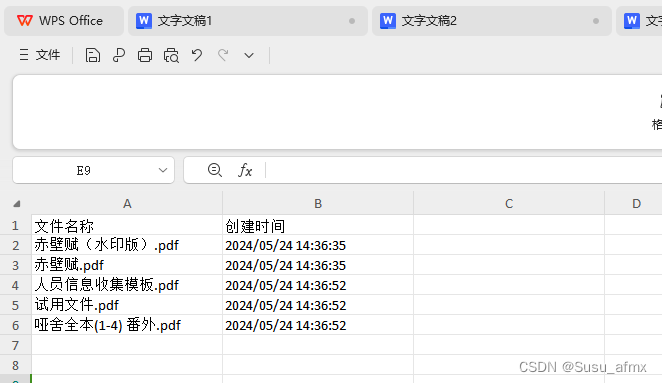Click cell 人员信息收集模板.pdf
This screenshot has height=383, width=662.
point(127,285)
